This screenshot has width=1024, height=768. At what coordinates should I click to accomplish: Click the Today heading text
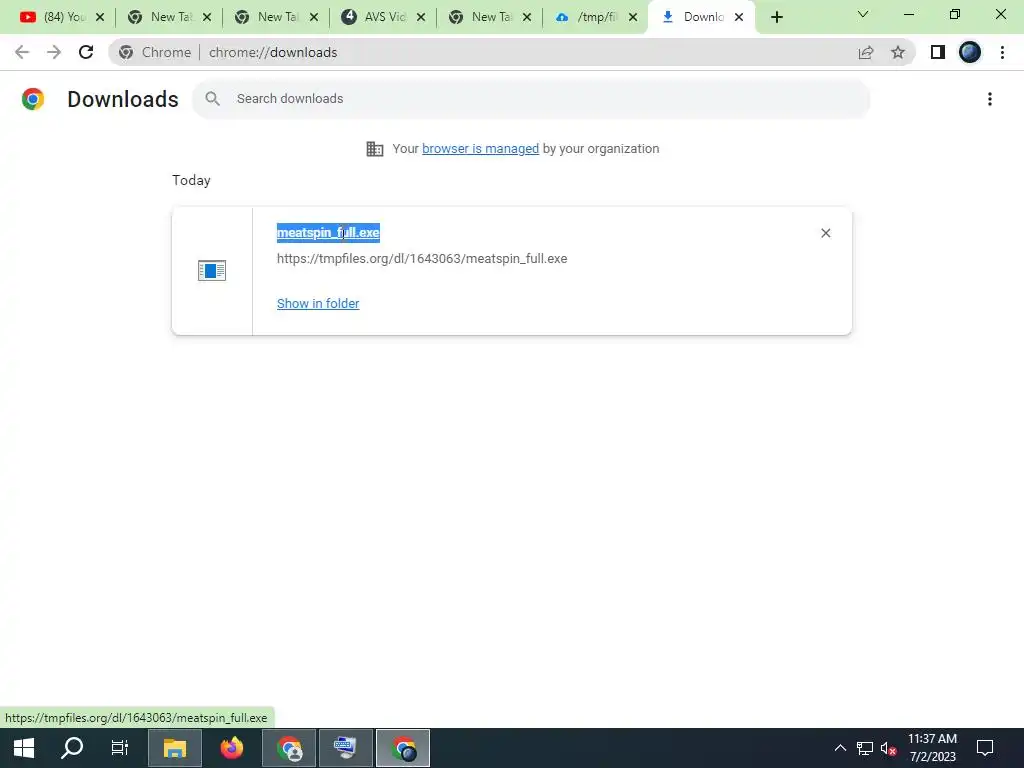tap(191, 180)
